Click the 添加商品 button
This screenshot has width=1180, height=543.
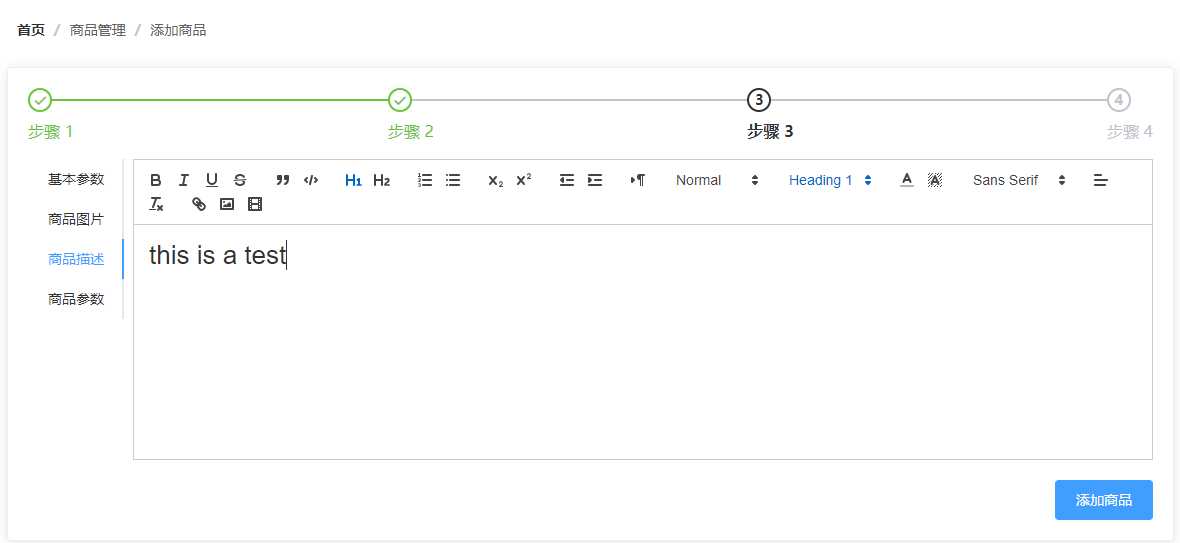(1103, 500)
